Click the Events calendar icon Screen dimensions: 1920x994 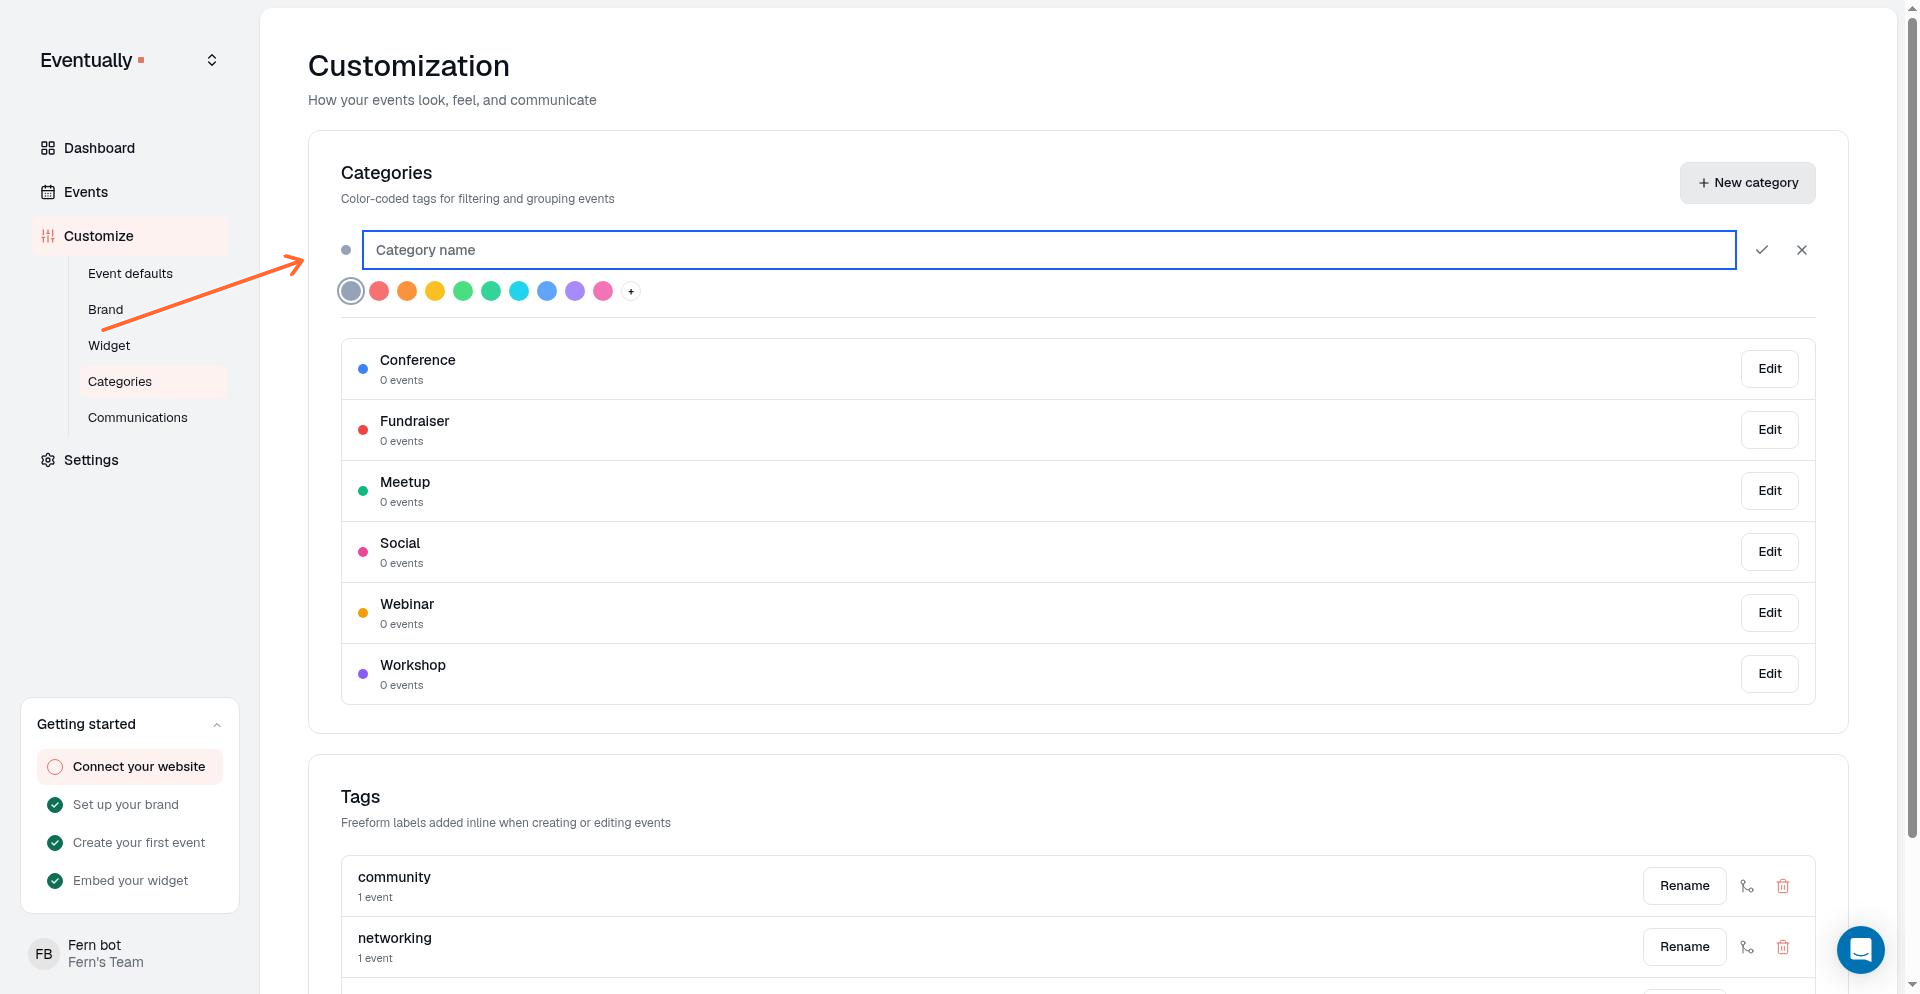tap(48, 192)
